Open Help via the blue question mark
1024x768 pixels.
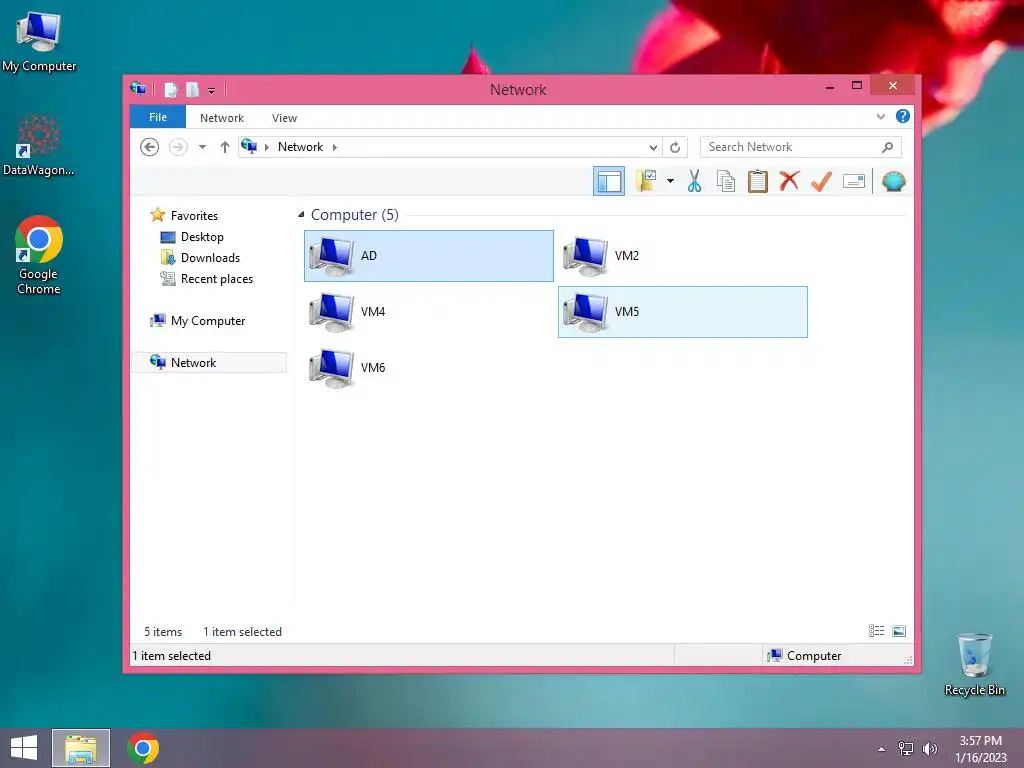(x=903, y=116)
